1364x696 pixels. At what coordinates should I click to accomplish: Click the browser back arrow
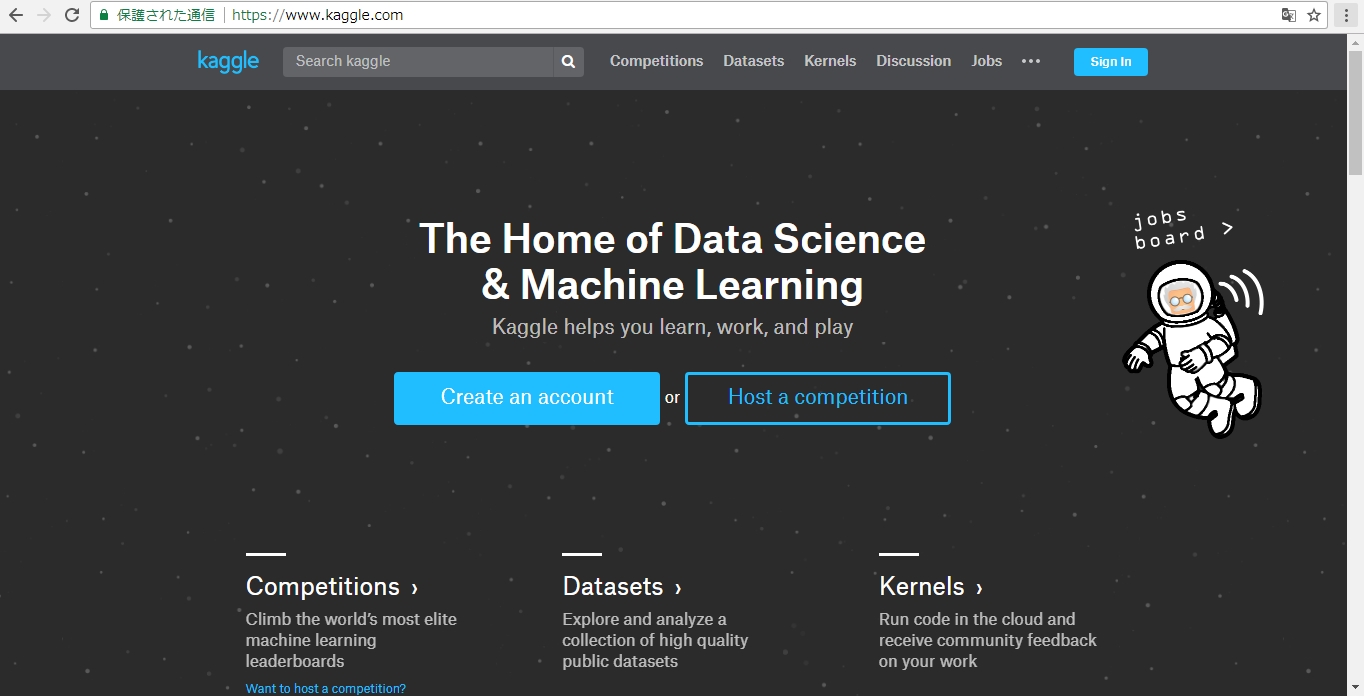point(16,15)
